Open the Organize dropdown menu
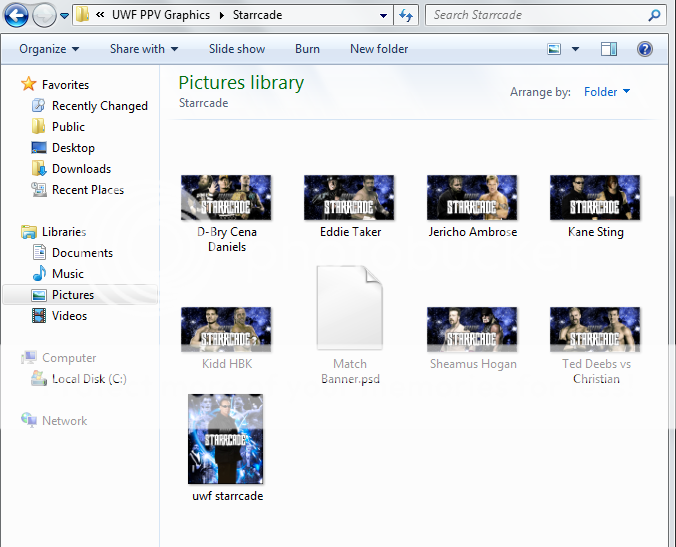The image size is (676, 547). tap(48, 49)
